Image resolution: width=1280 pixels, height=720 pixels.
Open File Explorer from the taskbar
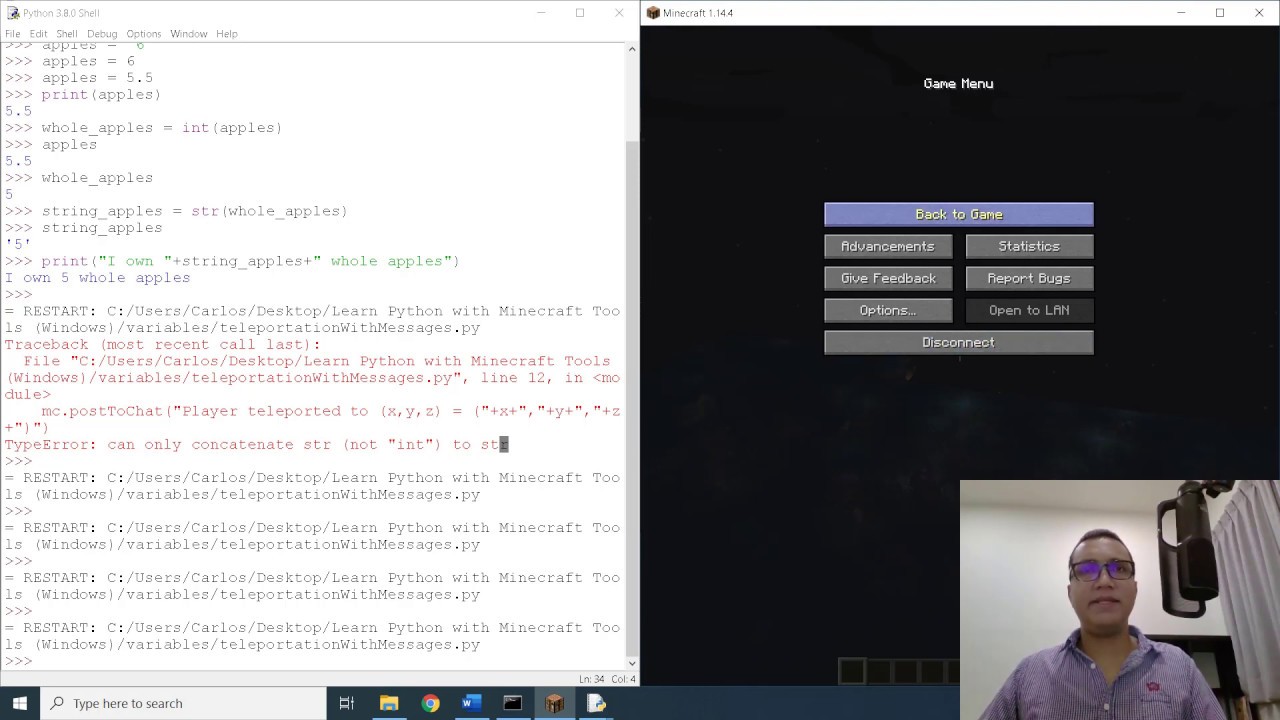click(x=389, y=703)
